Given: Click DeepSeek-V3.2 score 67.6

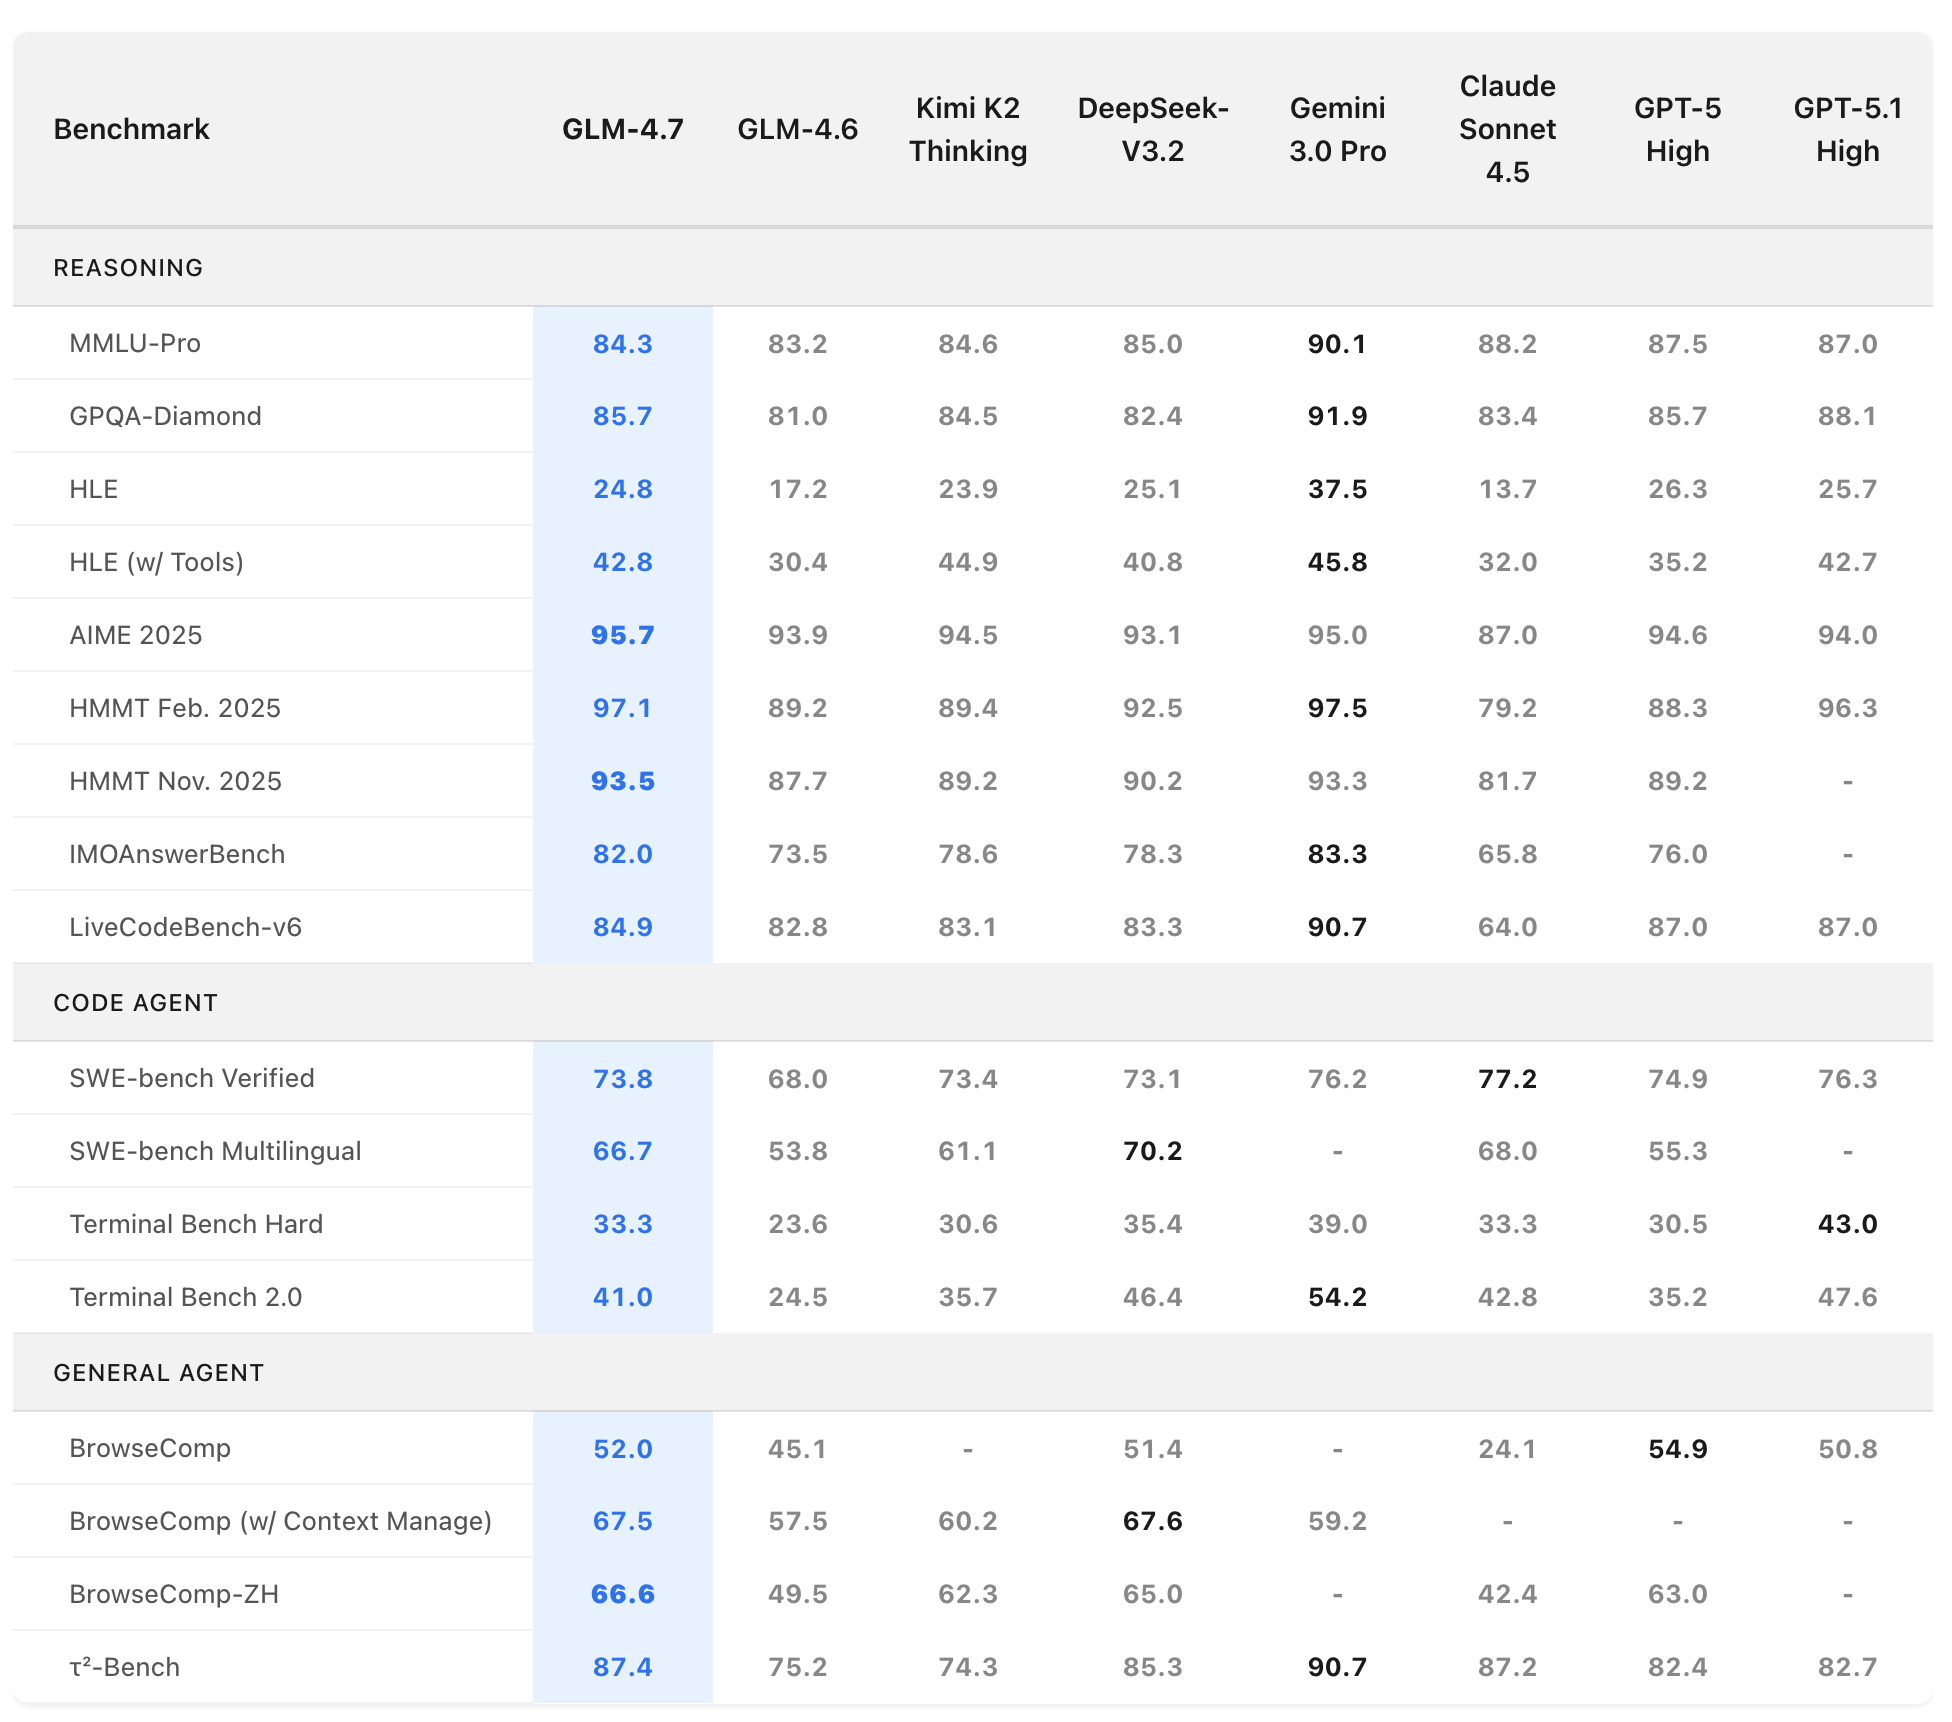Looking at the screenshot, I should [x=1152, y=1521].
